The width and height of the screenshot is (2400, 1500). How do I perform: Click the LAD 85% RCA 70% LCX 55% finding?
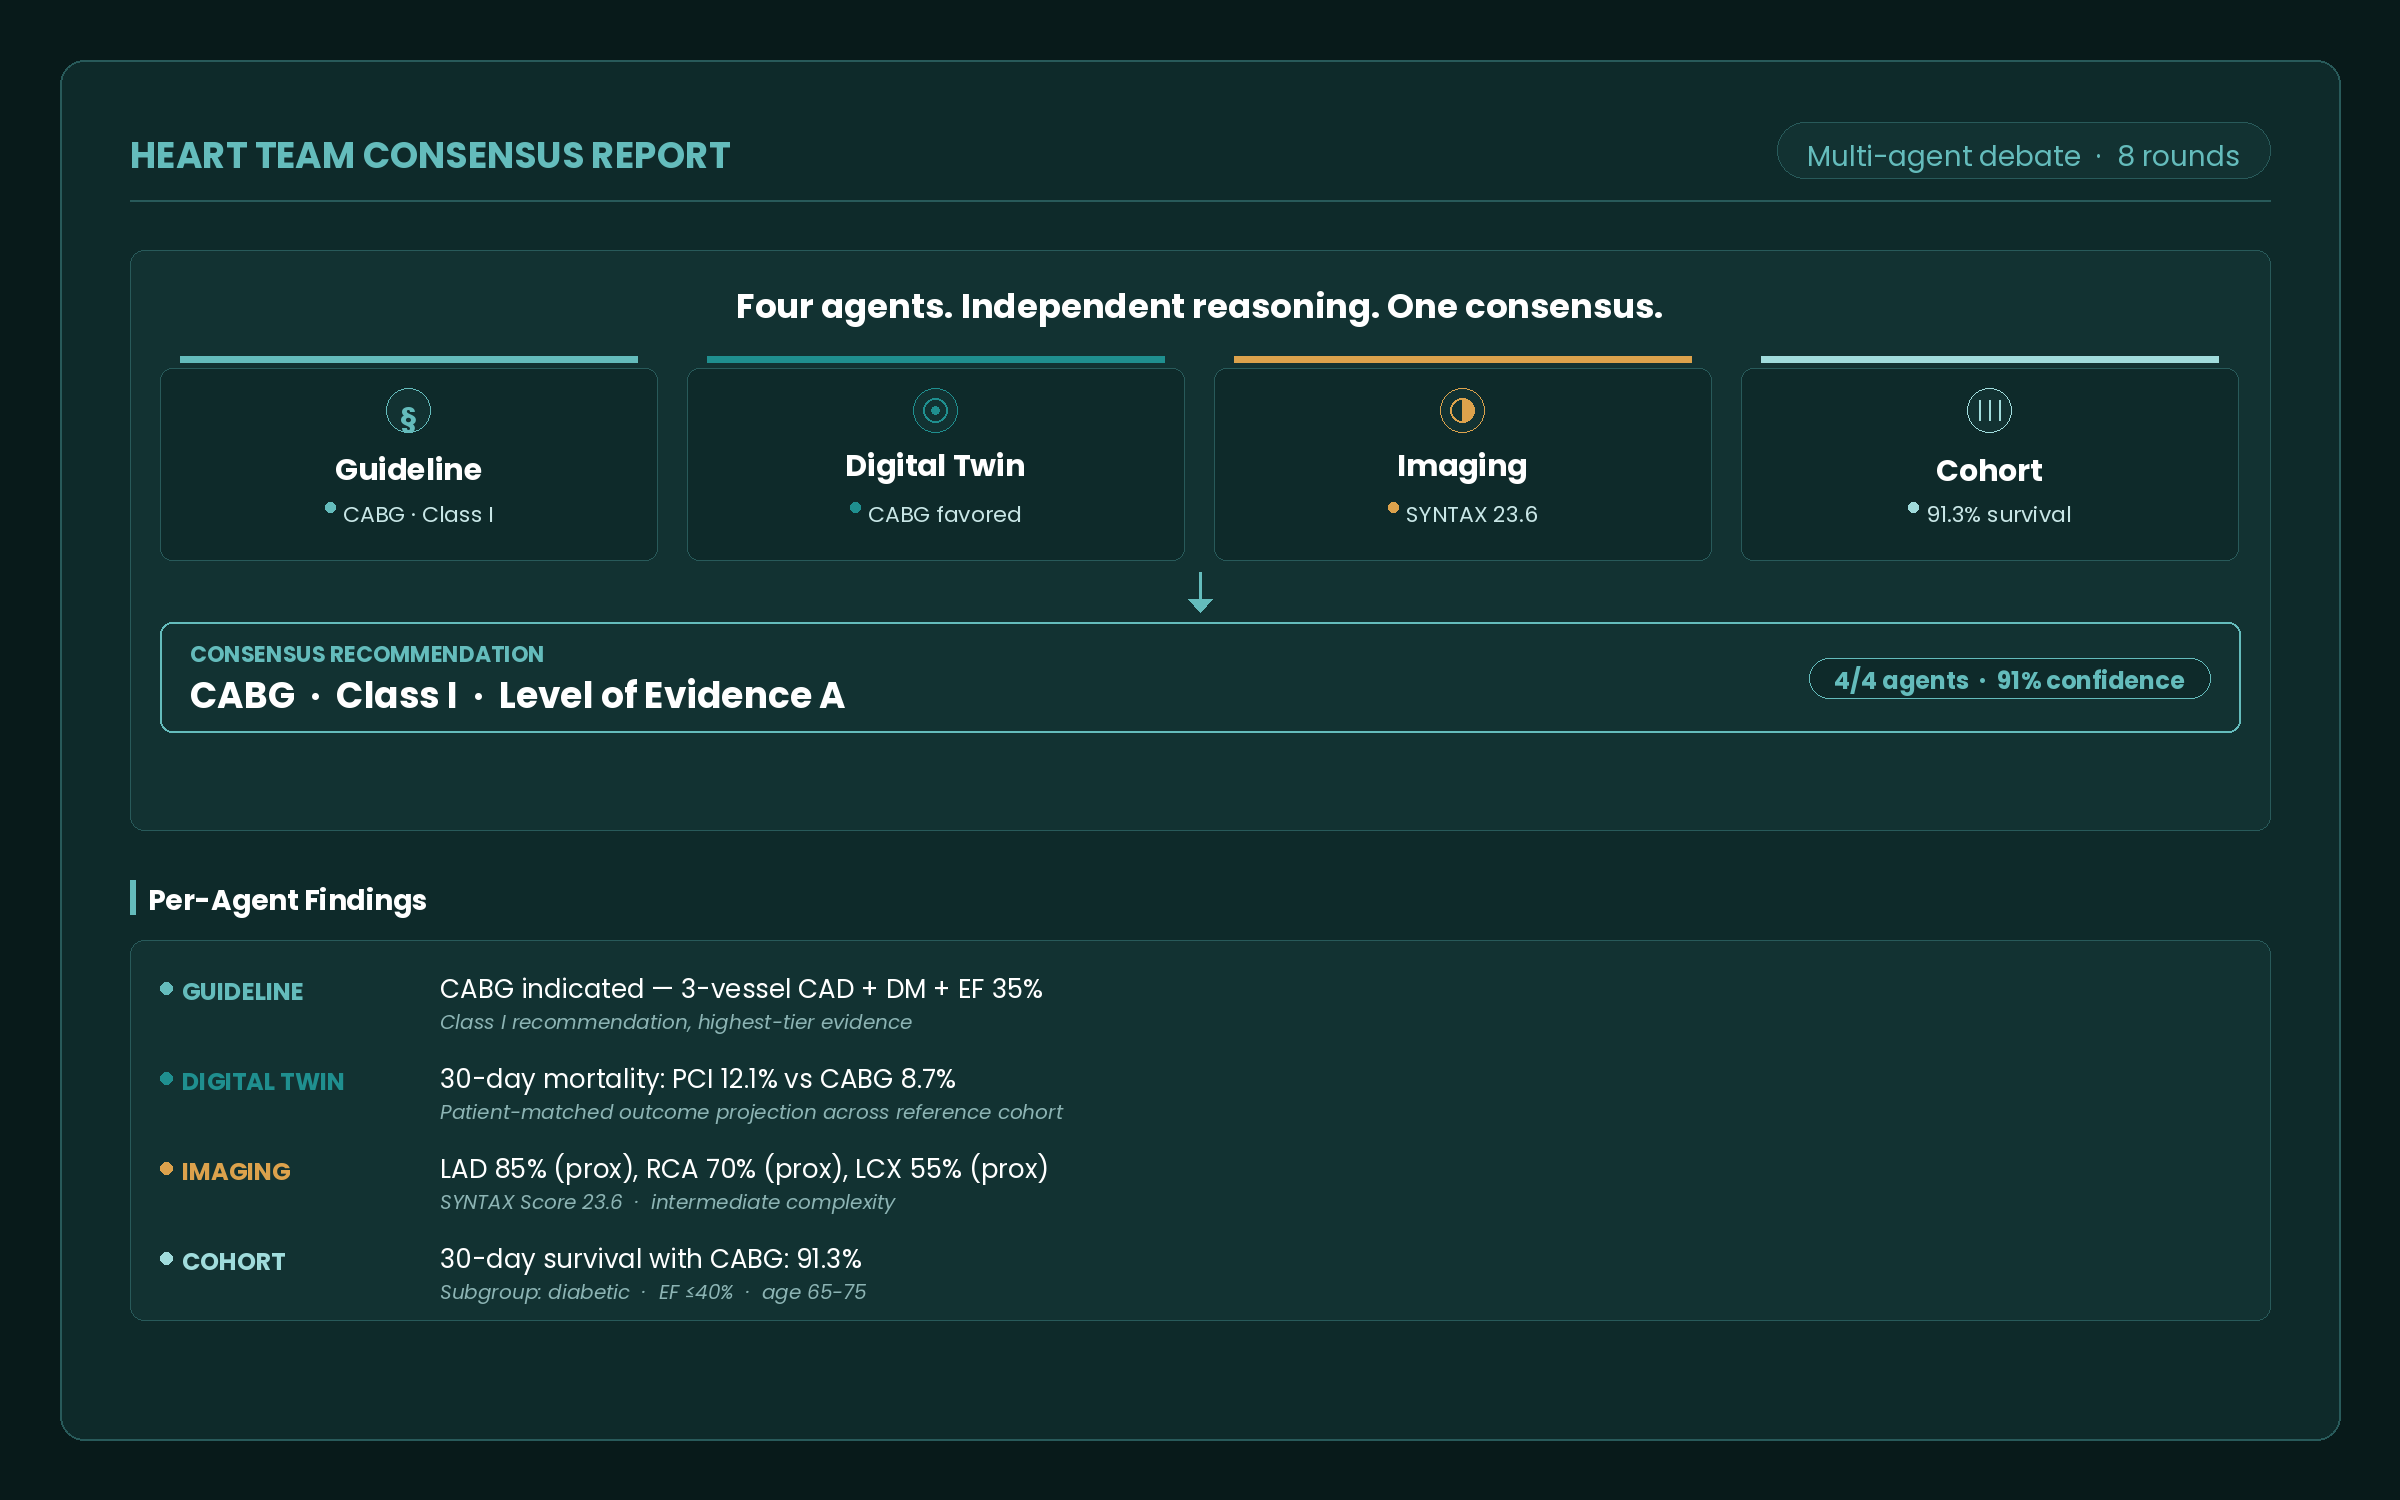pos(744,1169)
